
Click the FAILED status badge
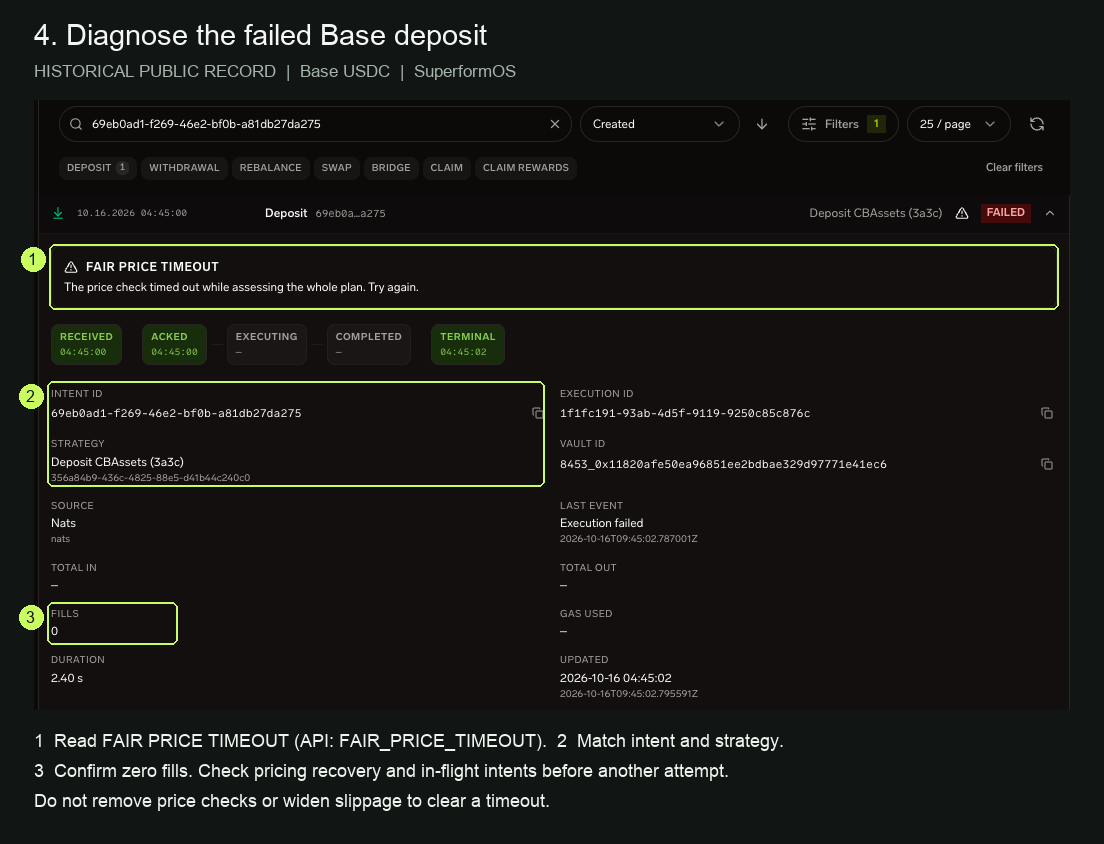pyautogui.click(x=1005, y=213)
